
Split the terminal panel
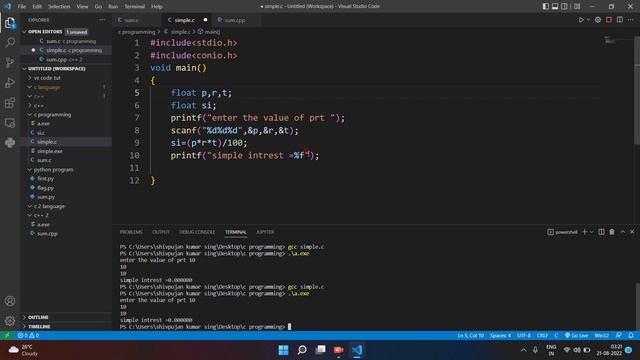(x=601, y=232)
